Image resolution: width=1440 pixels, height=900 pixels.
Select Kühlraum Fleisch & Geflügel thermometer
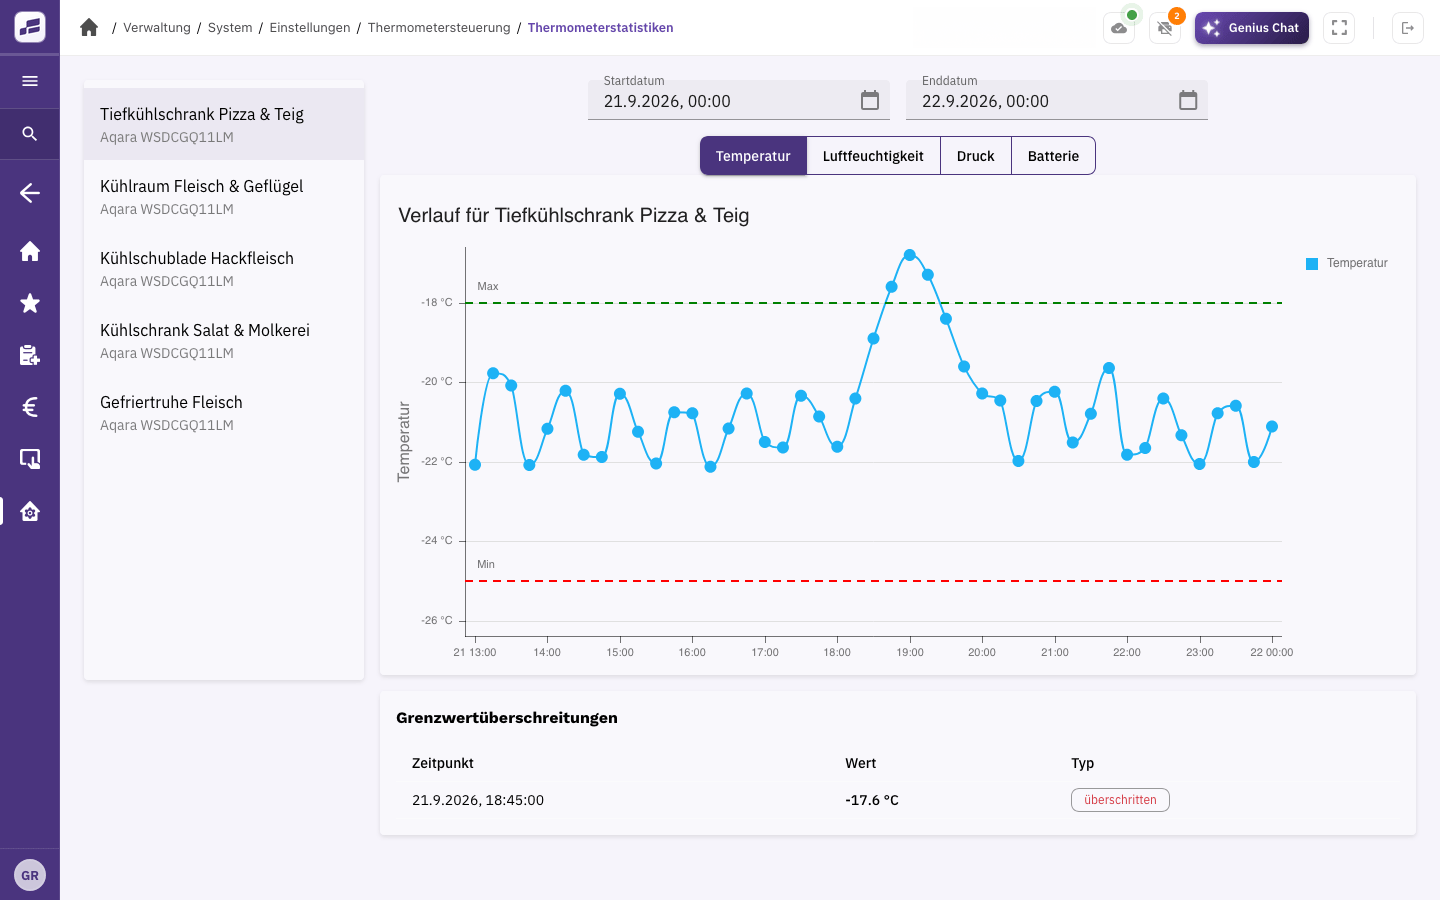tap(224, 196)
